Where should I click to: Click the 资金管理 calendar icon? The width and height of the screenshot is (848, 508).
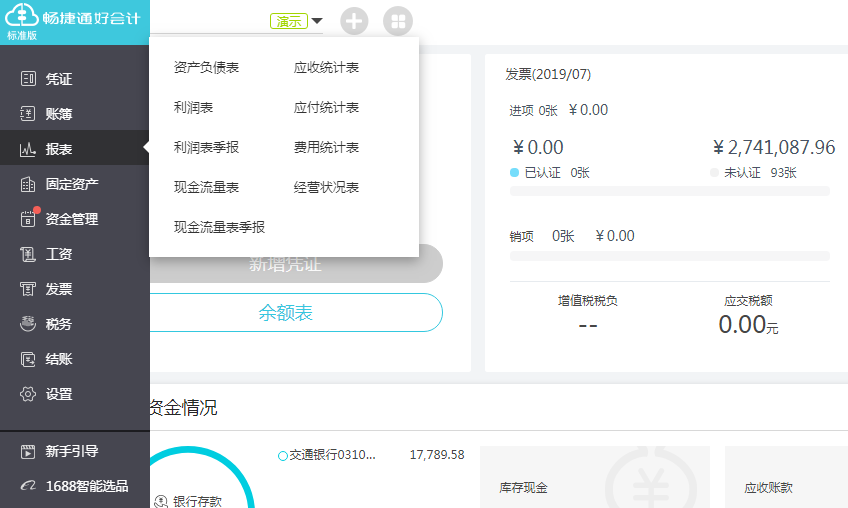point(28,219)
